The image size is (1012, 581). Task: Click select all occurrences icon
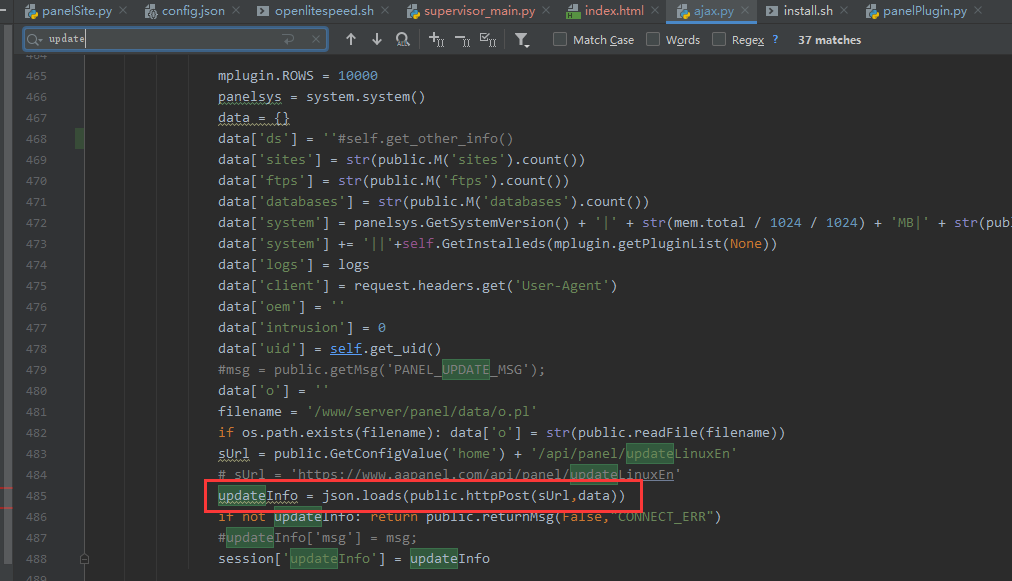488,40
